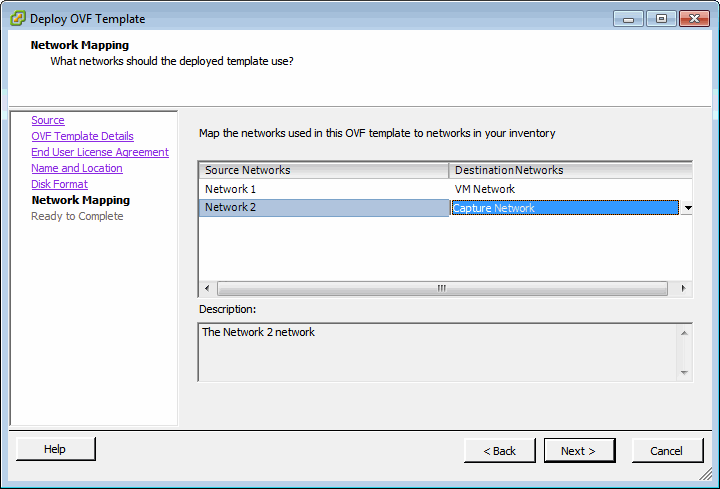Viewport: 720px width, 489px height.
Task: Open End User License Agreement step
Action: [100, 152]
